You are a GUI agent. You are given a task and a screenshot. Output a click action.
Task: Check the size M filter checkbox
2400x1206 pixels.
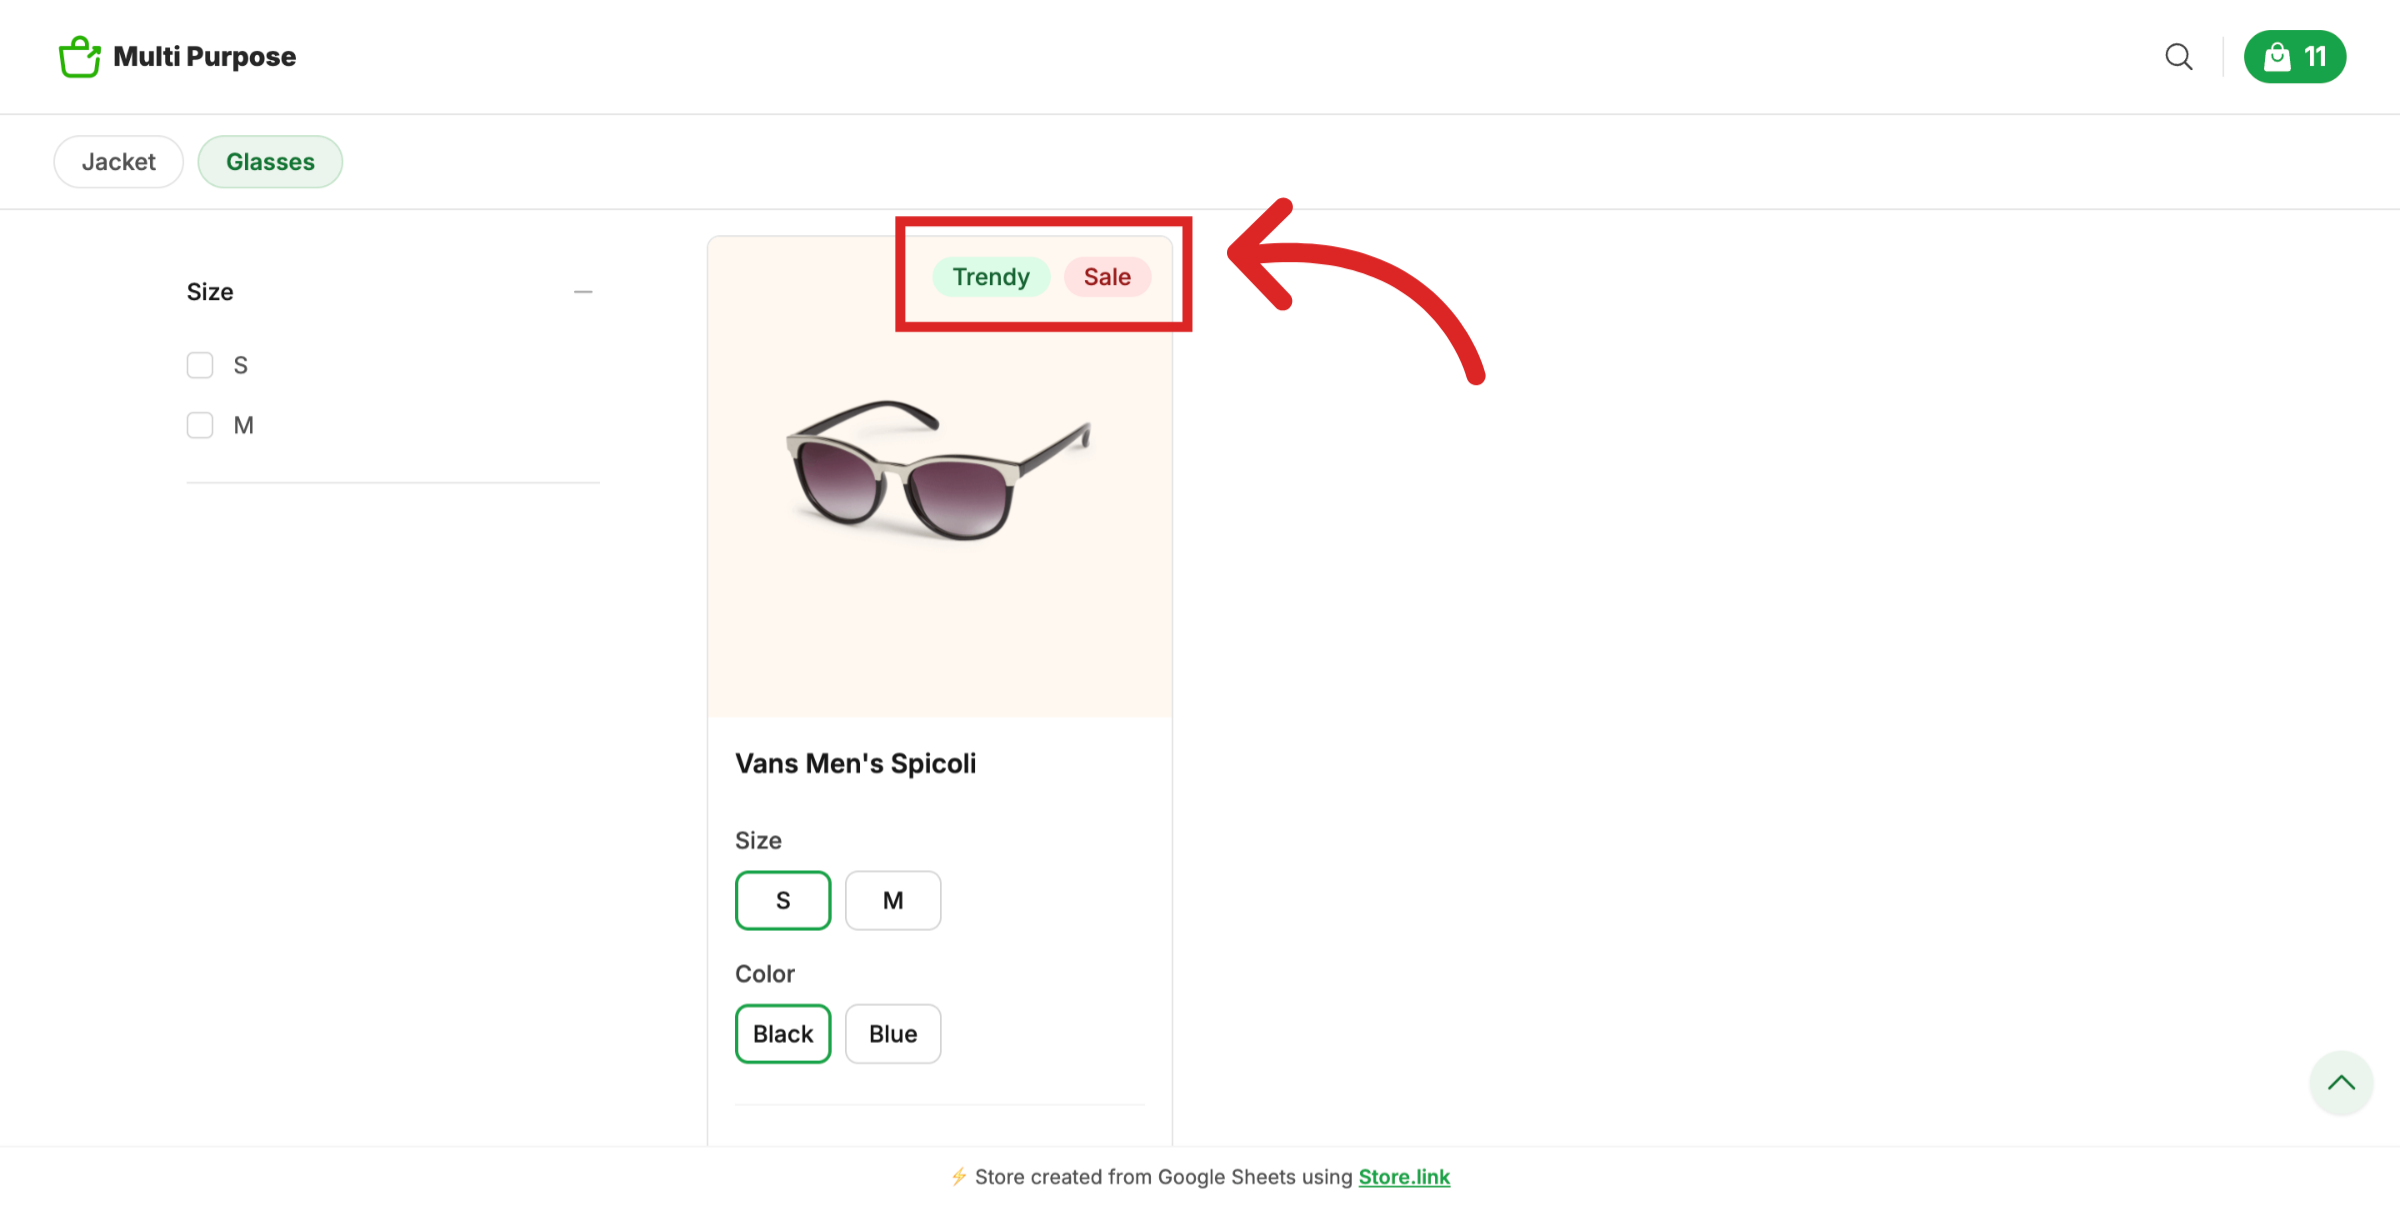point(199,425)
